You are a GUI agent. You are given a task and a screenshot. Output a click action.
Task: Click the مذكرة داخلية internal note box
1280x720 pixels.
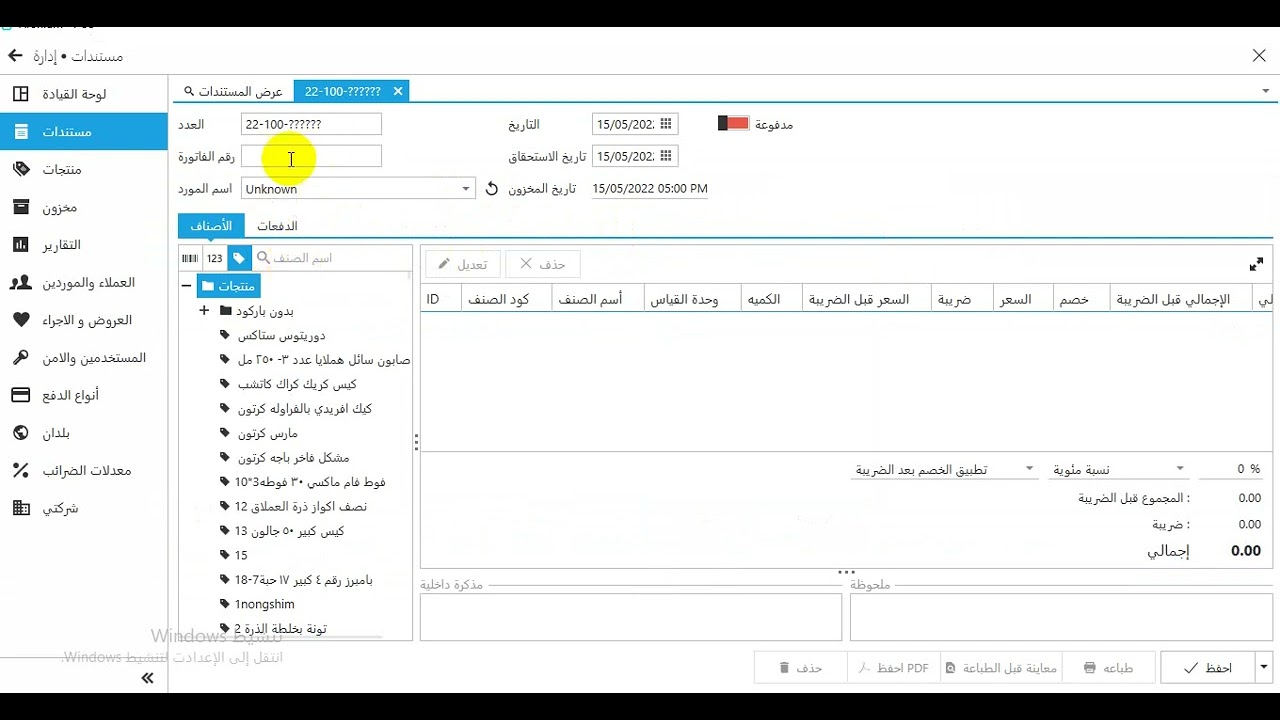tap(631, 617)
